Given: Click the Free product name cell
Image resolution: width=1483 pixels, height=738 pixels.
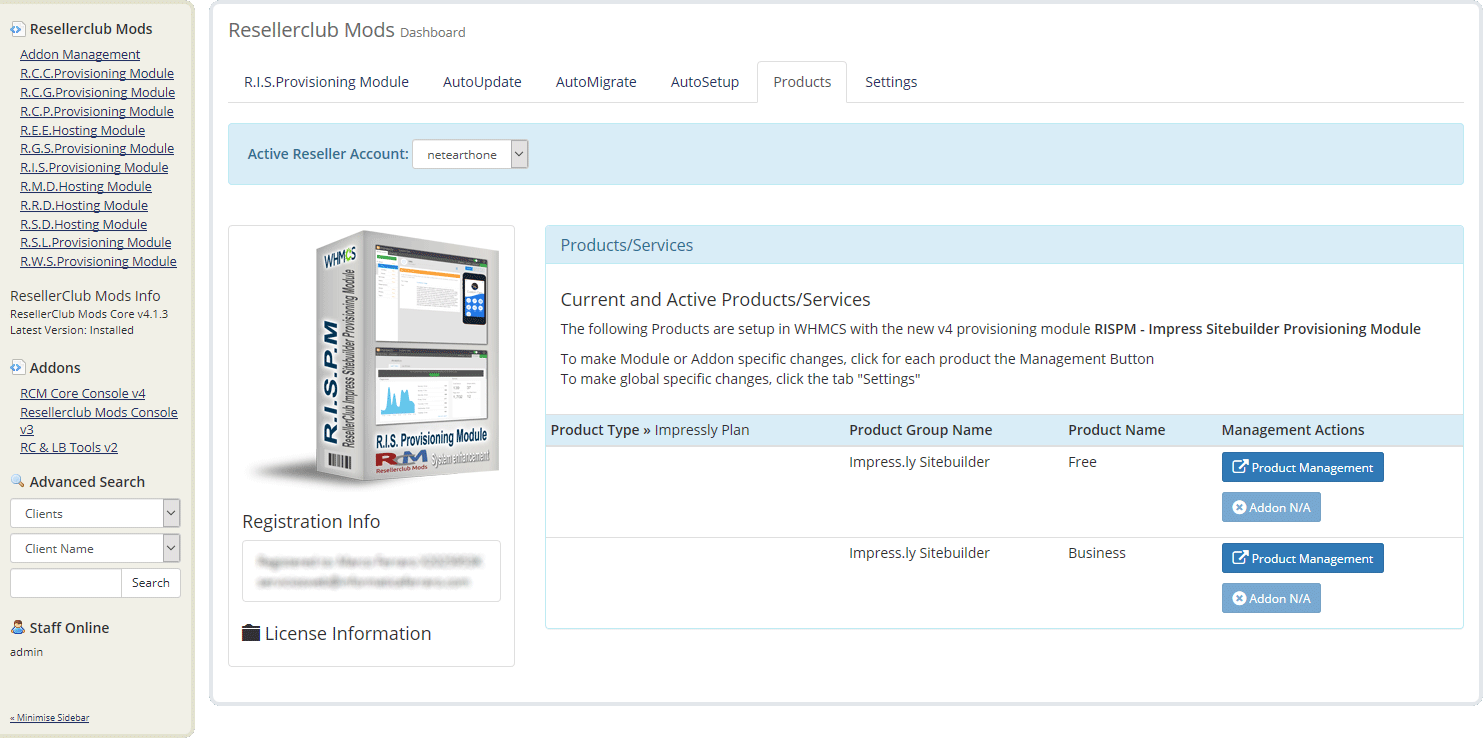Looking at the screenshot, I should pos(1082,462).
